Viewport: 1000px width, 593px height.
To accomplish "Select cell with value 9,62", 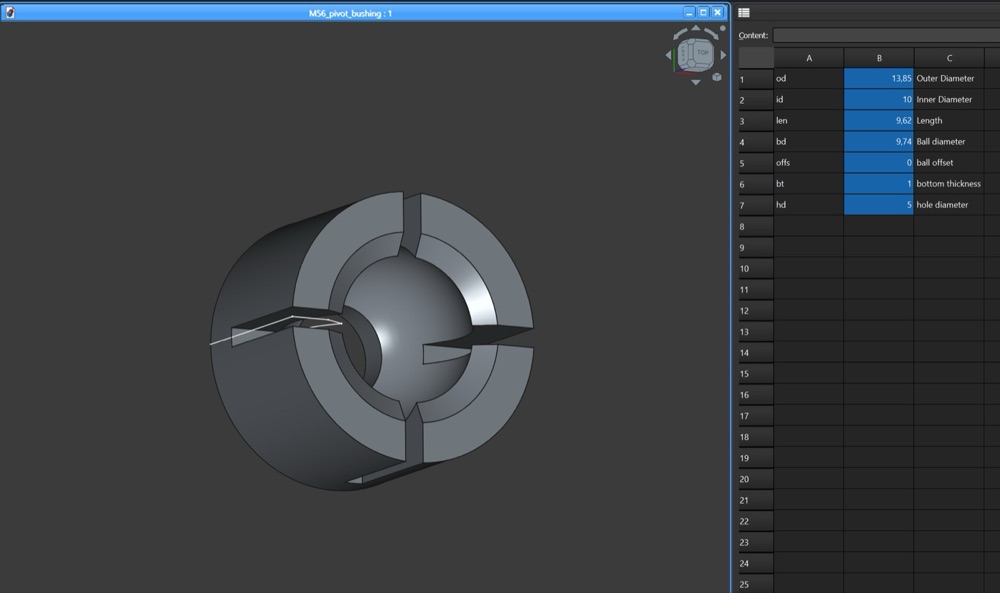I will (x=879, y=121).
